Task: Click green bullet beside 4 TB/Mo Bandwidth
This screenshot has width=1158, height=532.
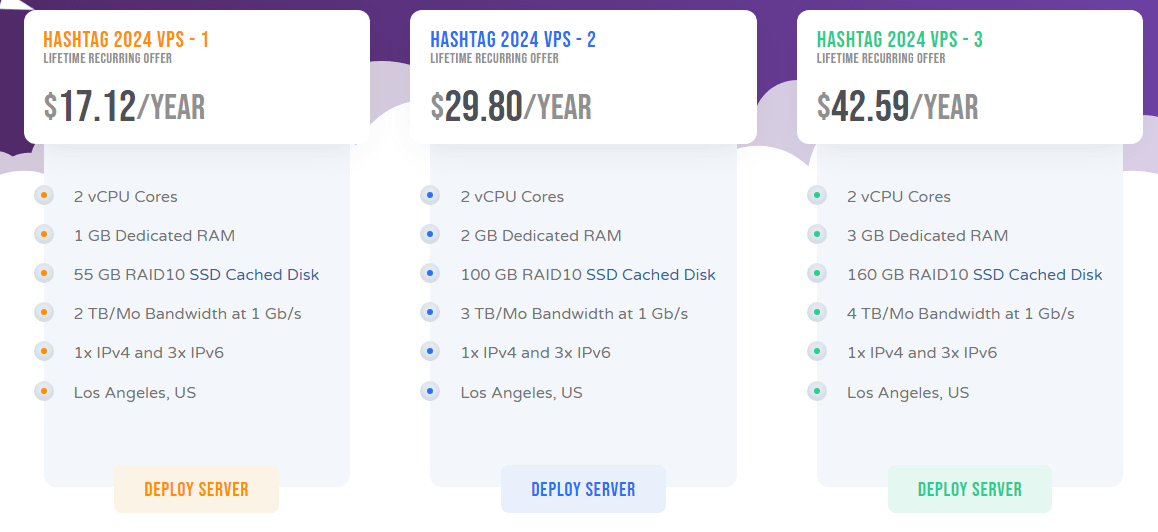Action: click(x=817, y=313)
